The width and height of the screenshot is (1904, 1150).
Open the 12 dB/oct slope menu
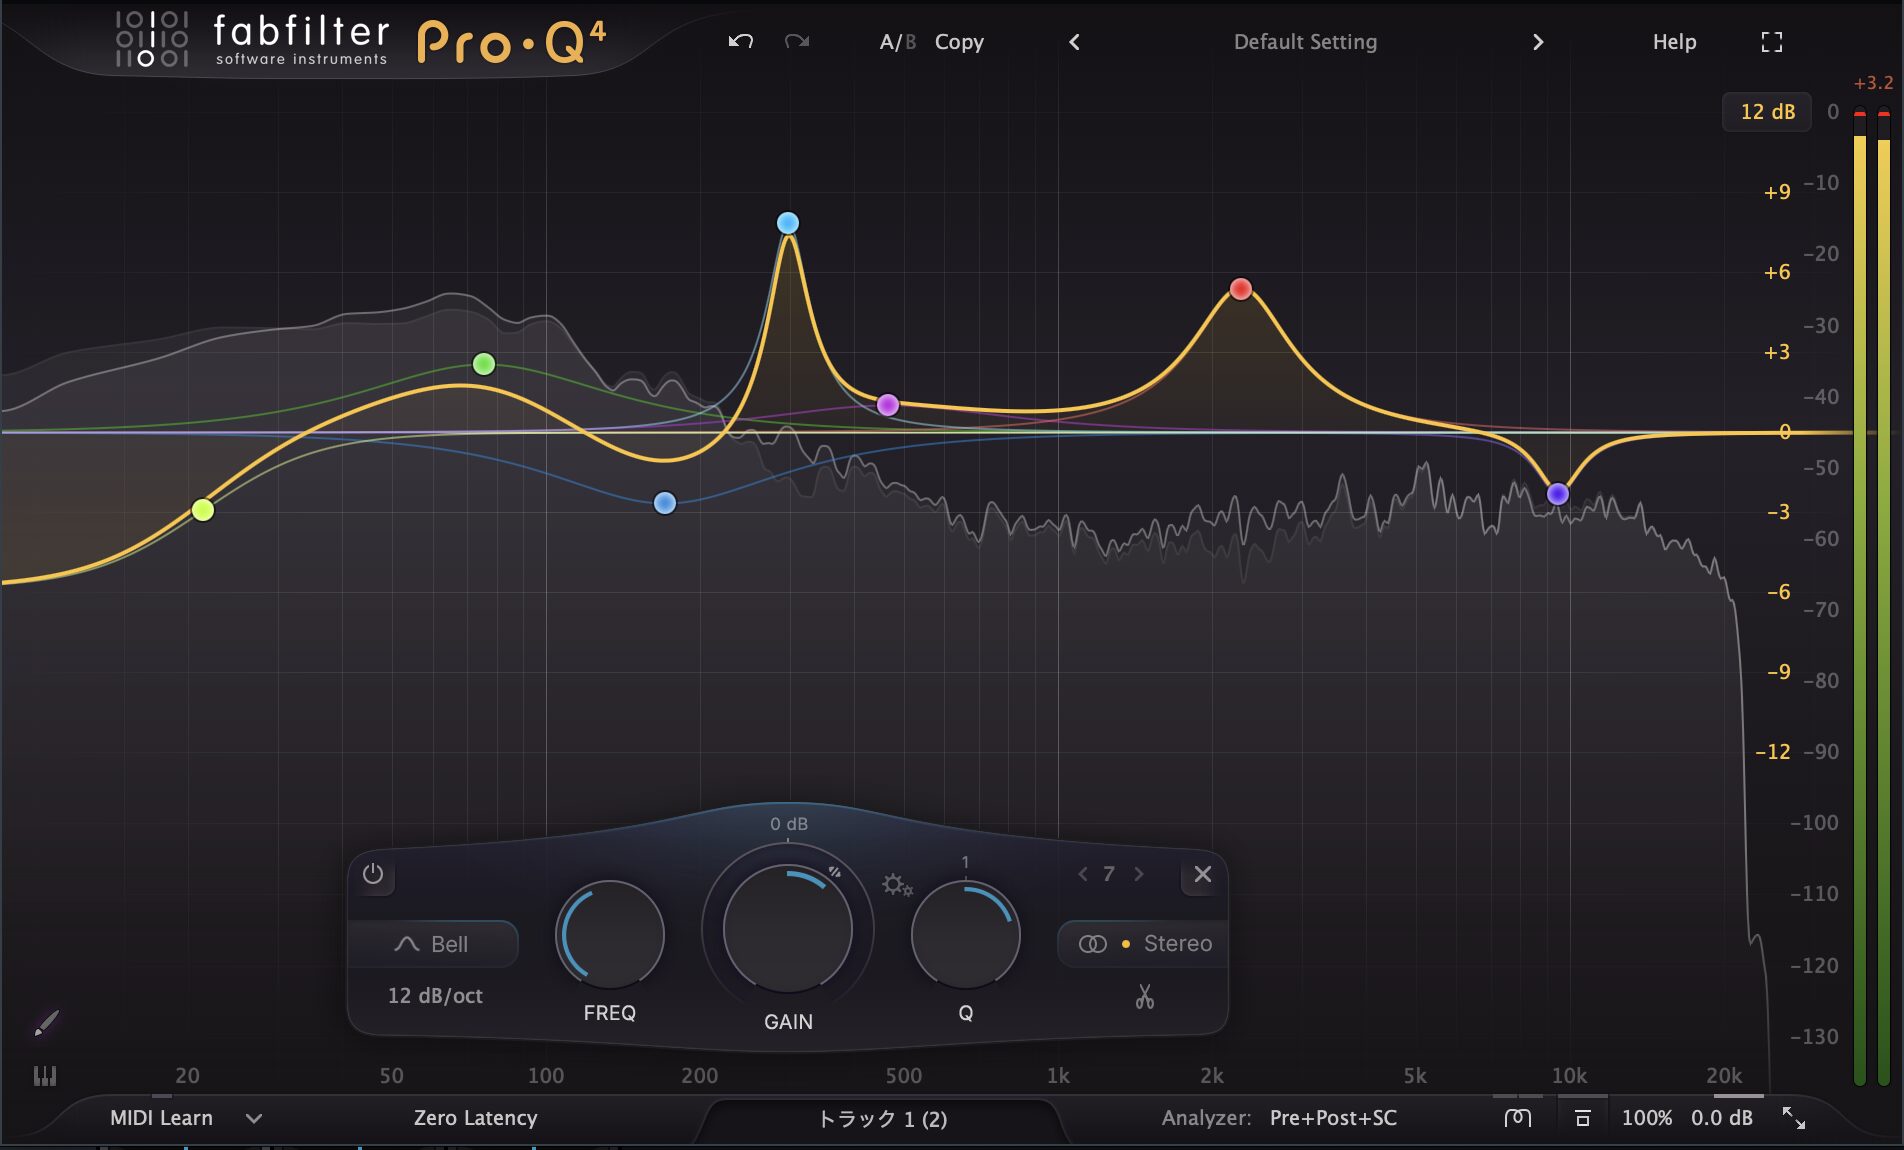(x=435, y=996)
